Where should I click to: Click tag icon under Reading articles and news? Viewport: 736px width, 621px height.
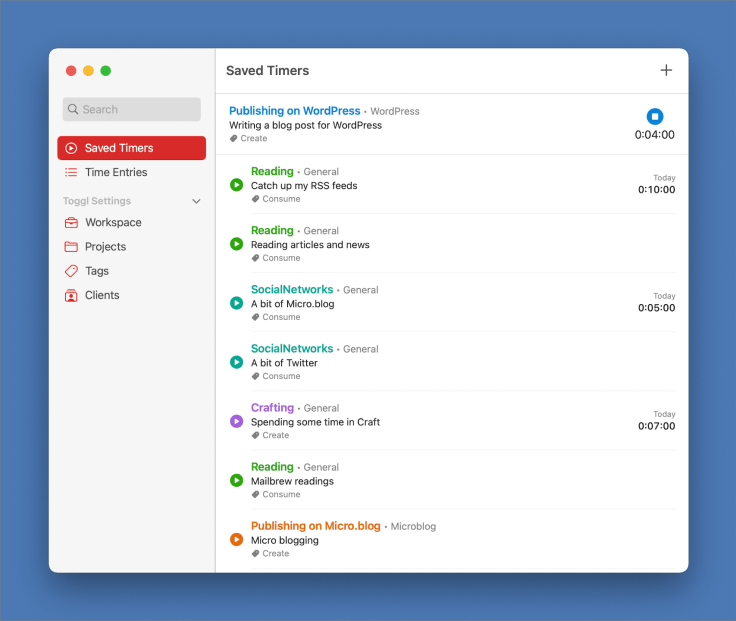(x=255, y=258)
